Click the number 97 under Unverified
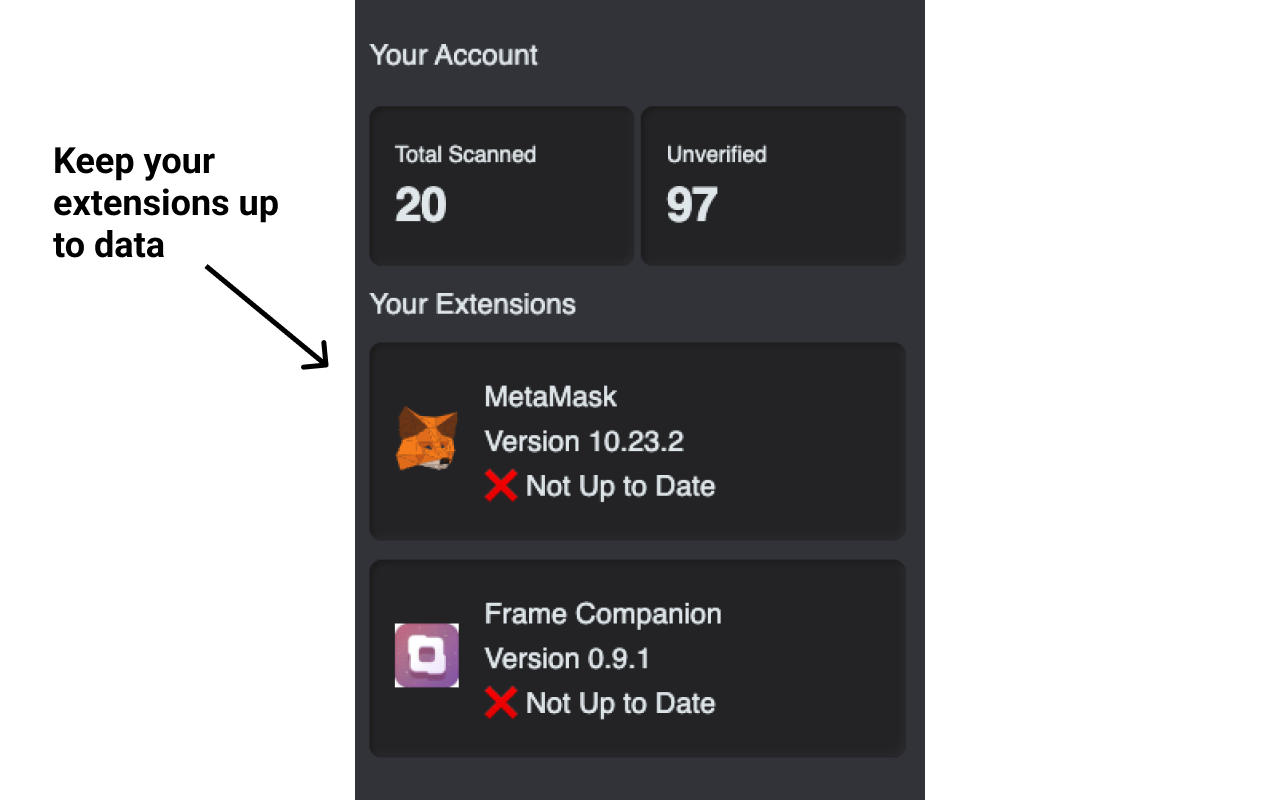Viewport: 1280px width, 800px height. 692,206
